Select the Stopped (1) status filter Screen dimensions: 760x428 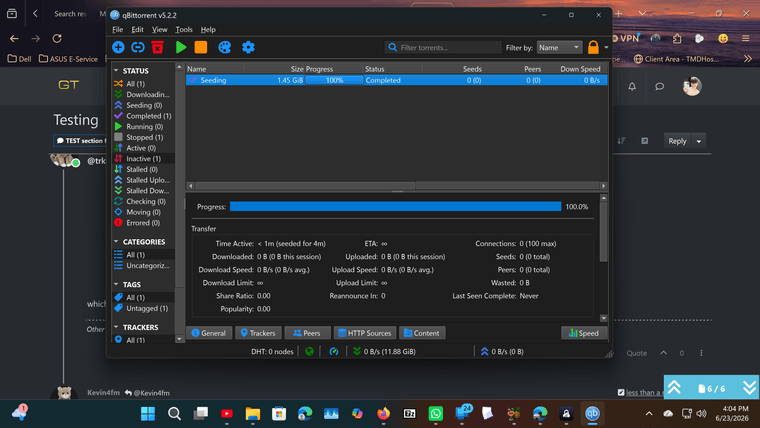click(143, 137)
